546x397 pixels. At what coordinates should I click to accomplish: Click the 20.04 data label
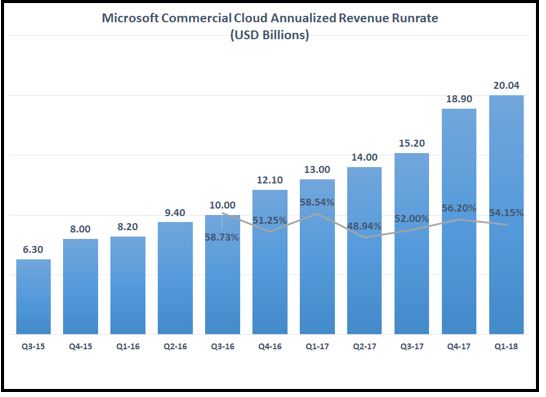[506, 85]
